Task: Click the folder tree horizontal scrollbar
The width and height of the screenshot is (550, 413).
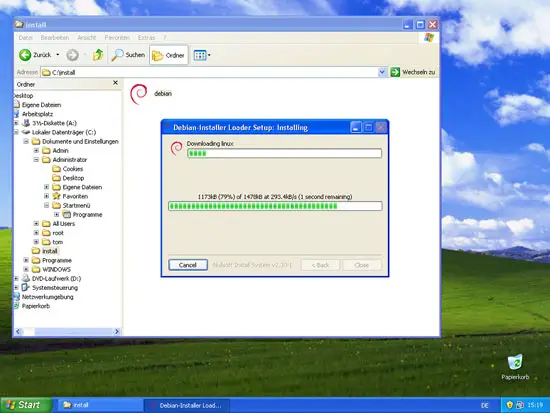Action: (68, 332)
